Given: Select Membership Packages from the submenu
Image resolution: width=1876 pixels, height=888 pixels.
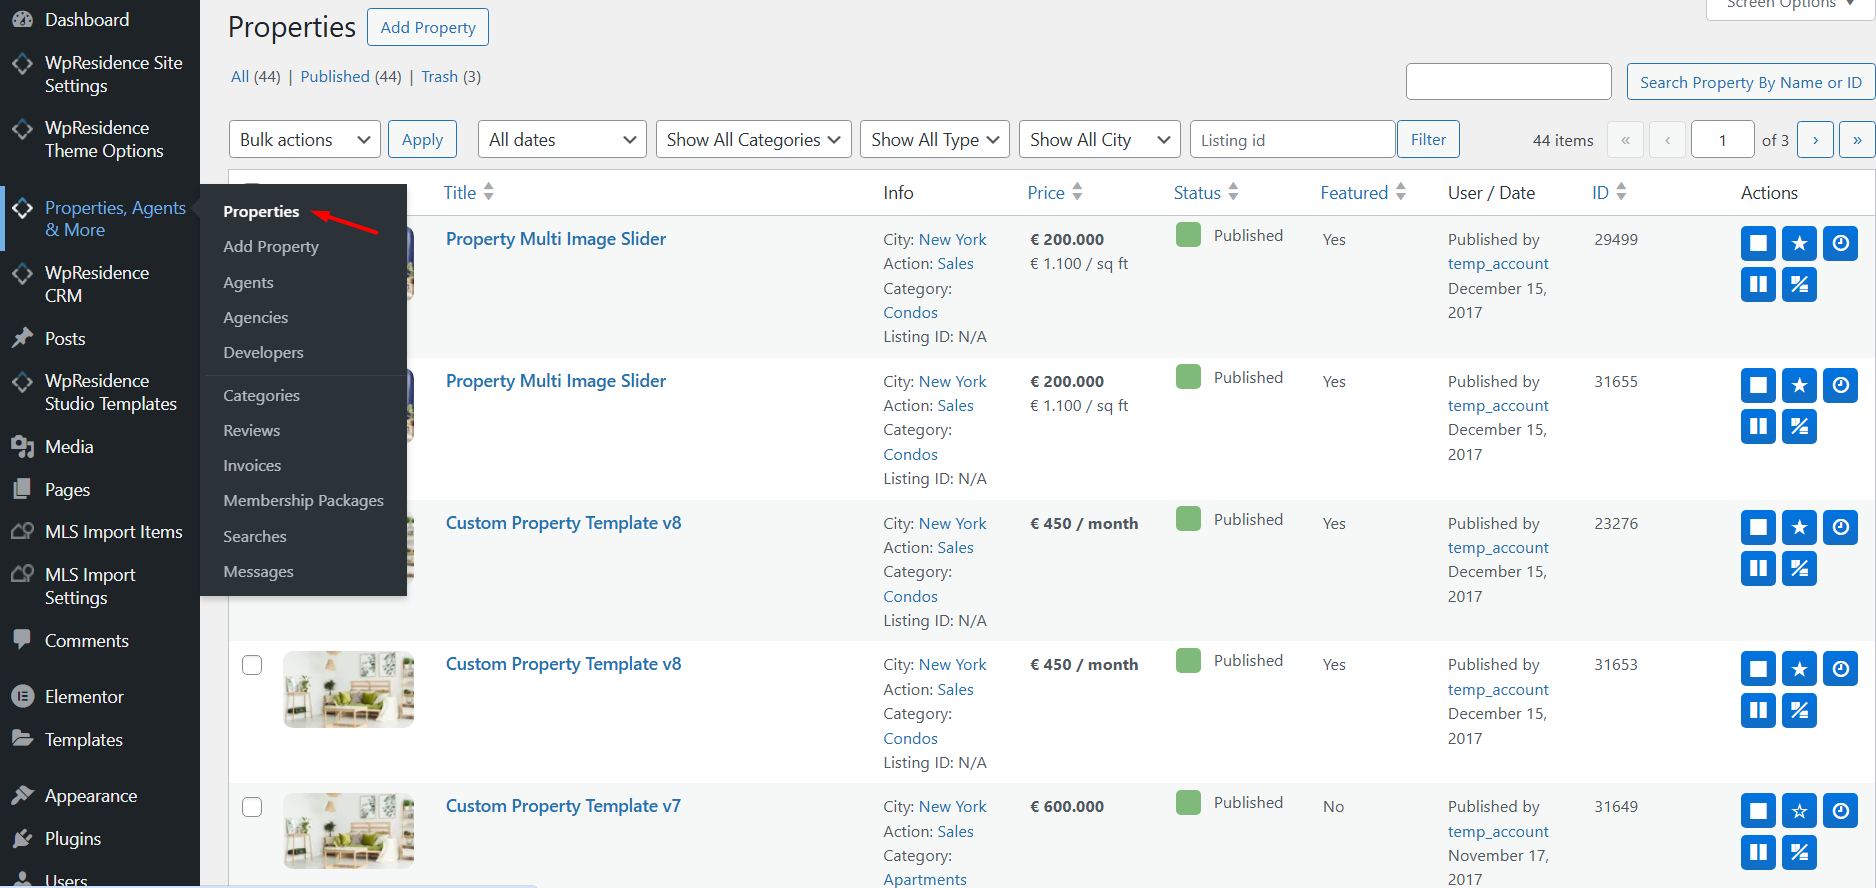Looking at the screenshot, I should (303, 501).
